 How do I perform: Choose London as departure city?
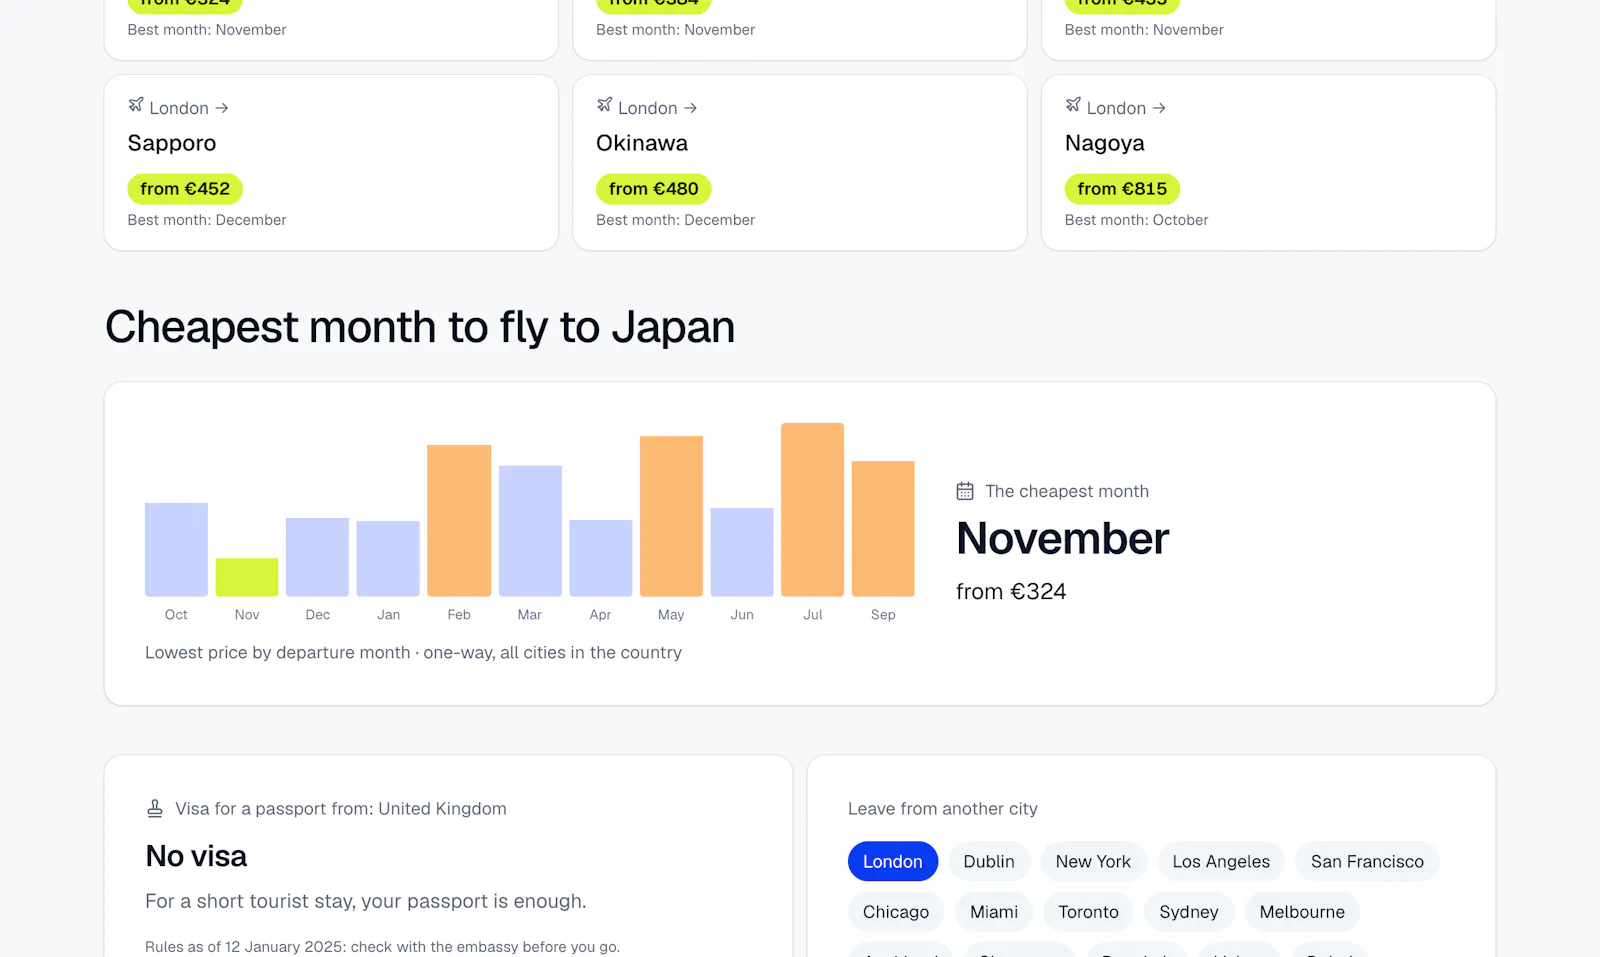coord(893,861)
